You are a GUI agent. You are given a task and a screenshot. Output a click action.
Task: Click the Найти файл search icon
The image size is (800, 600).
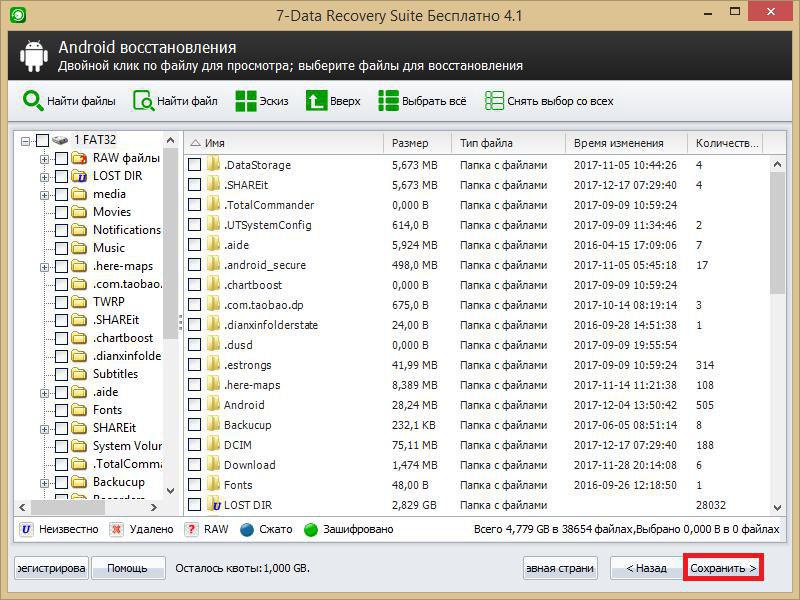pyautogui.click(x=143, y=101)
